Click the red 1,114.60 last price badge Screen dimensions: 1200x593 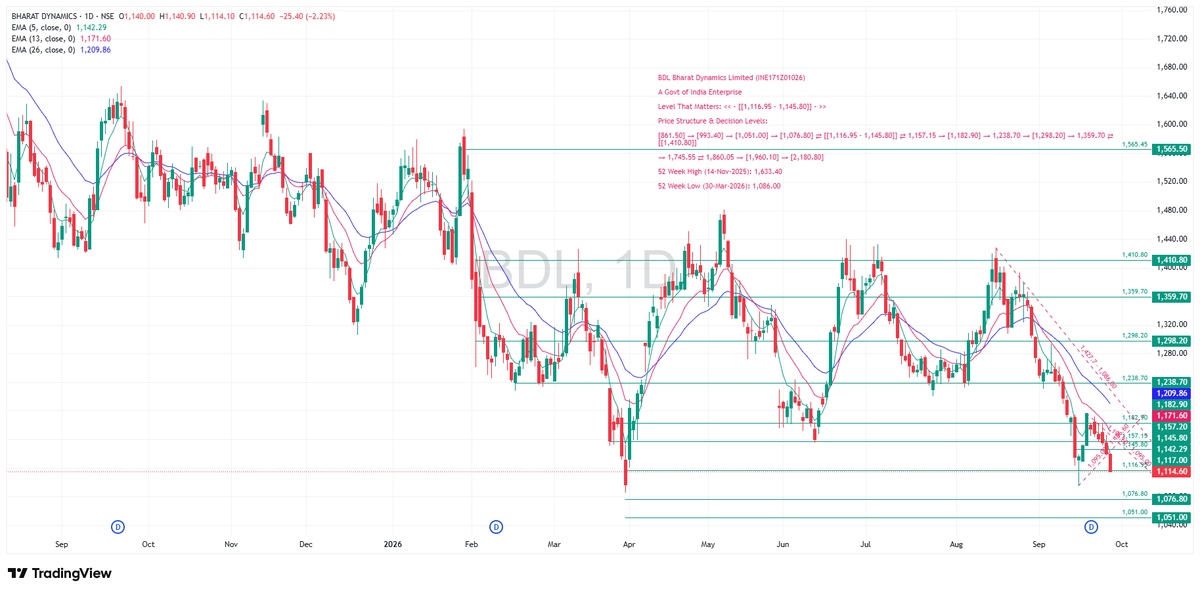coord(1170,471)
